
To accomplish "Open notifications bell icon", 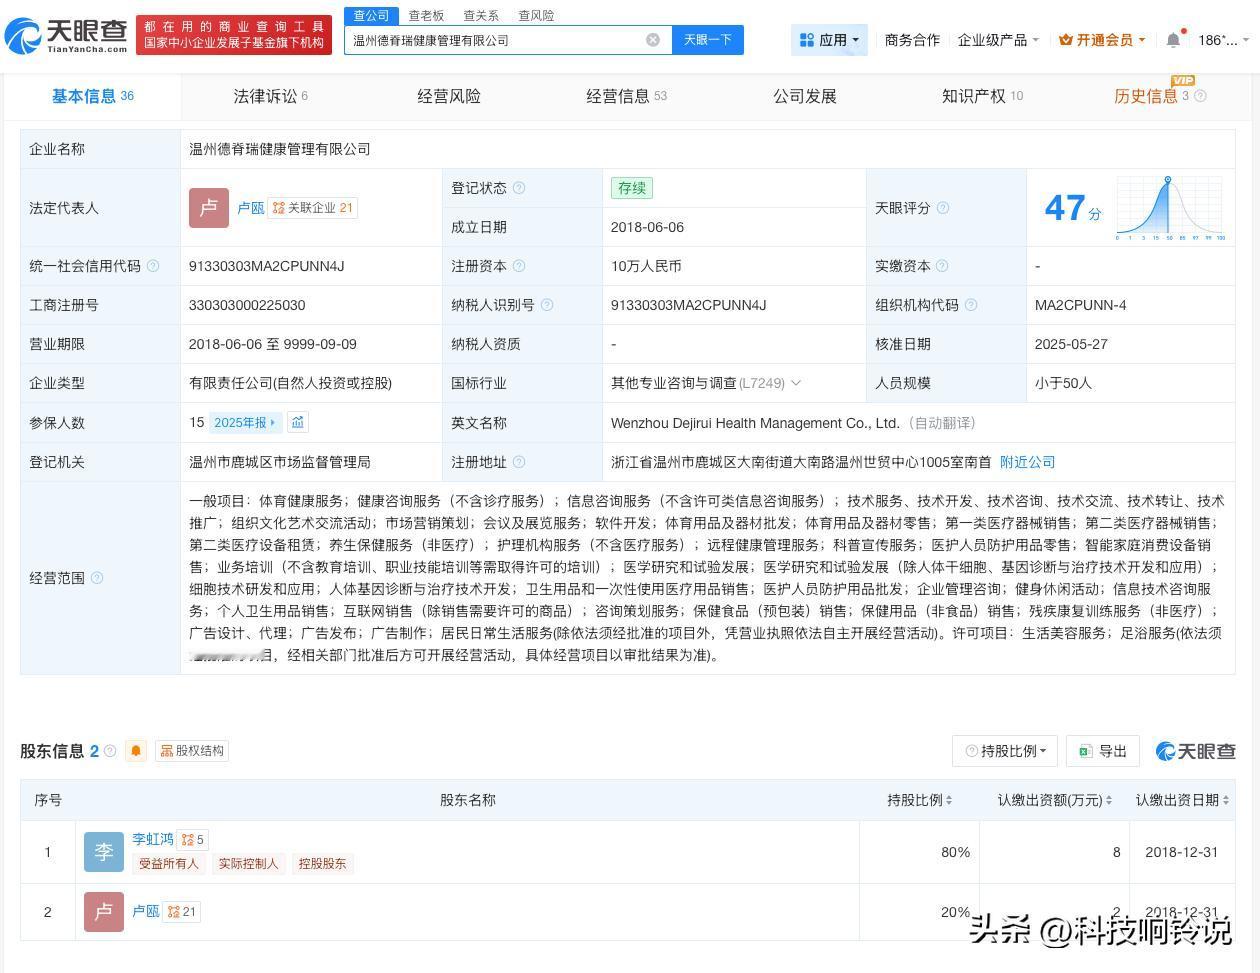I will (x=1173, y=40).
